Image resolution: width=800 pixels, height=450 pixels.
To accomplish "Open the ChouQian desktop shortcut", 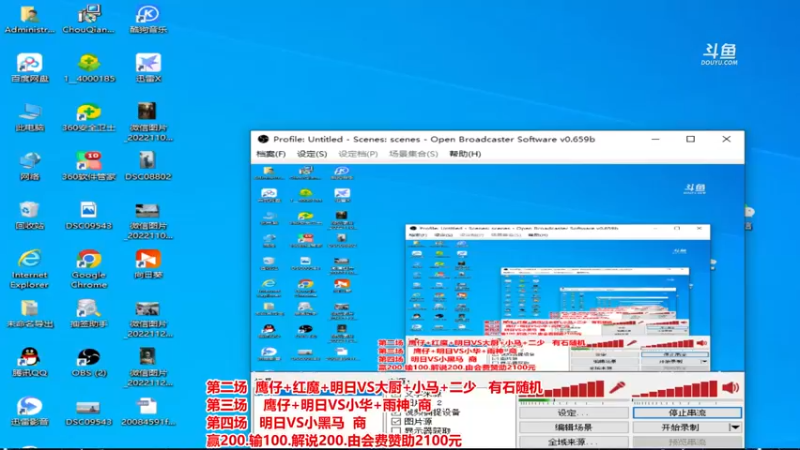I will (x=89, y=19).
